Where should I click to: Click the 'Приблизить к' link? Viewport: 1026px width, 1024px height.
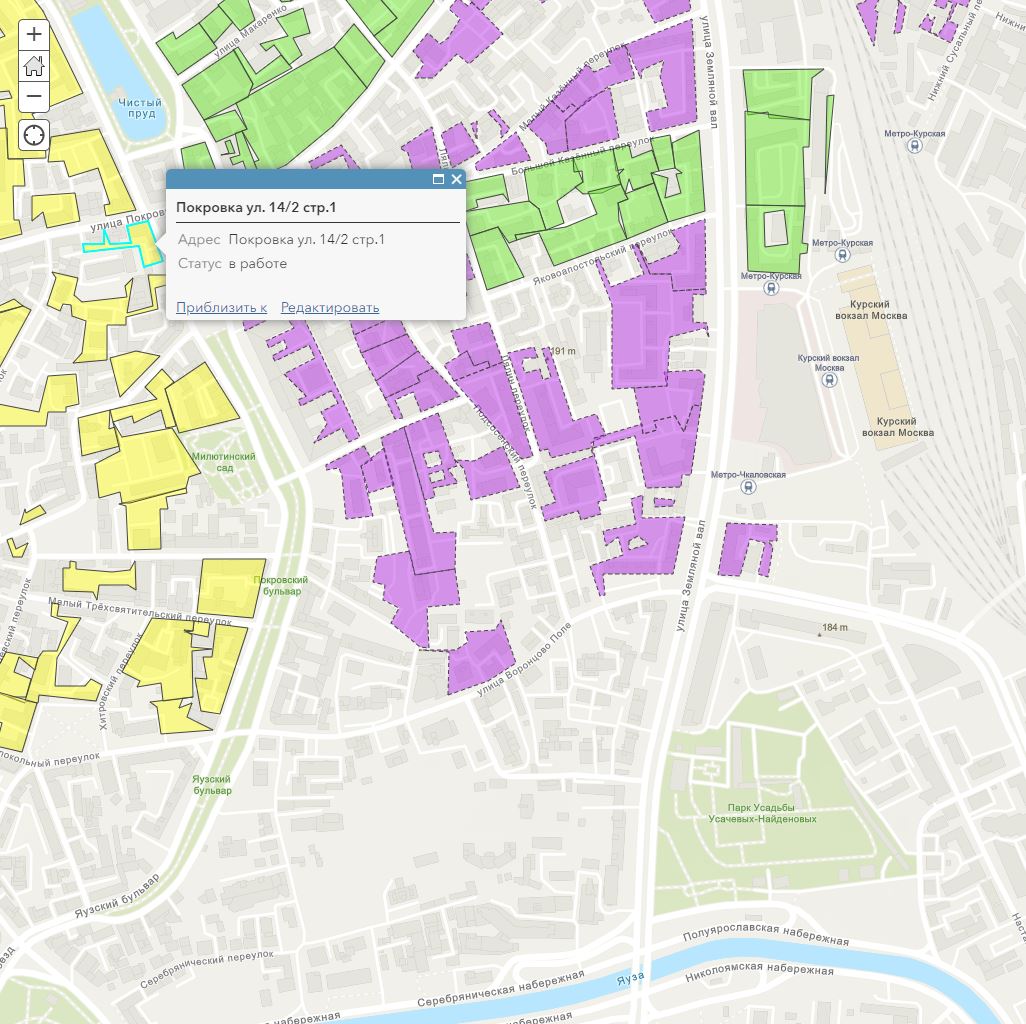221,307
